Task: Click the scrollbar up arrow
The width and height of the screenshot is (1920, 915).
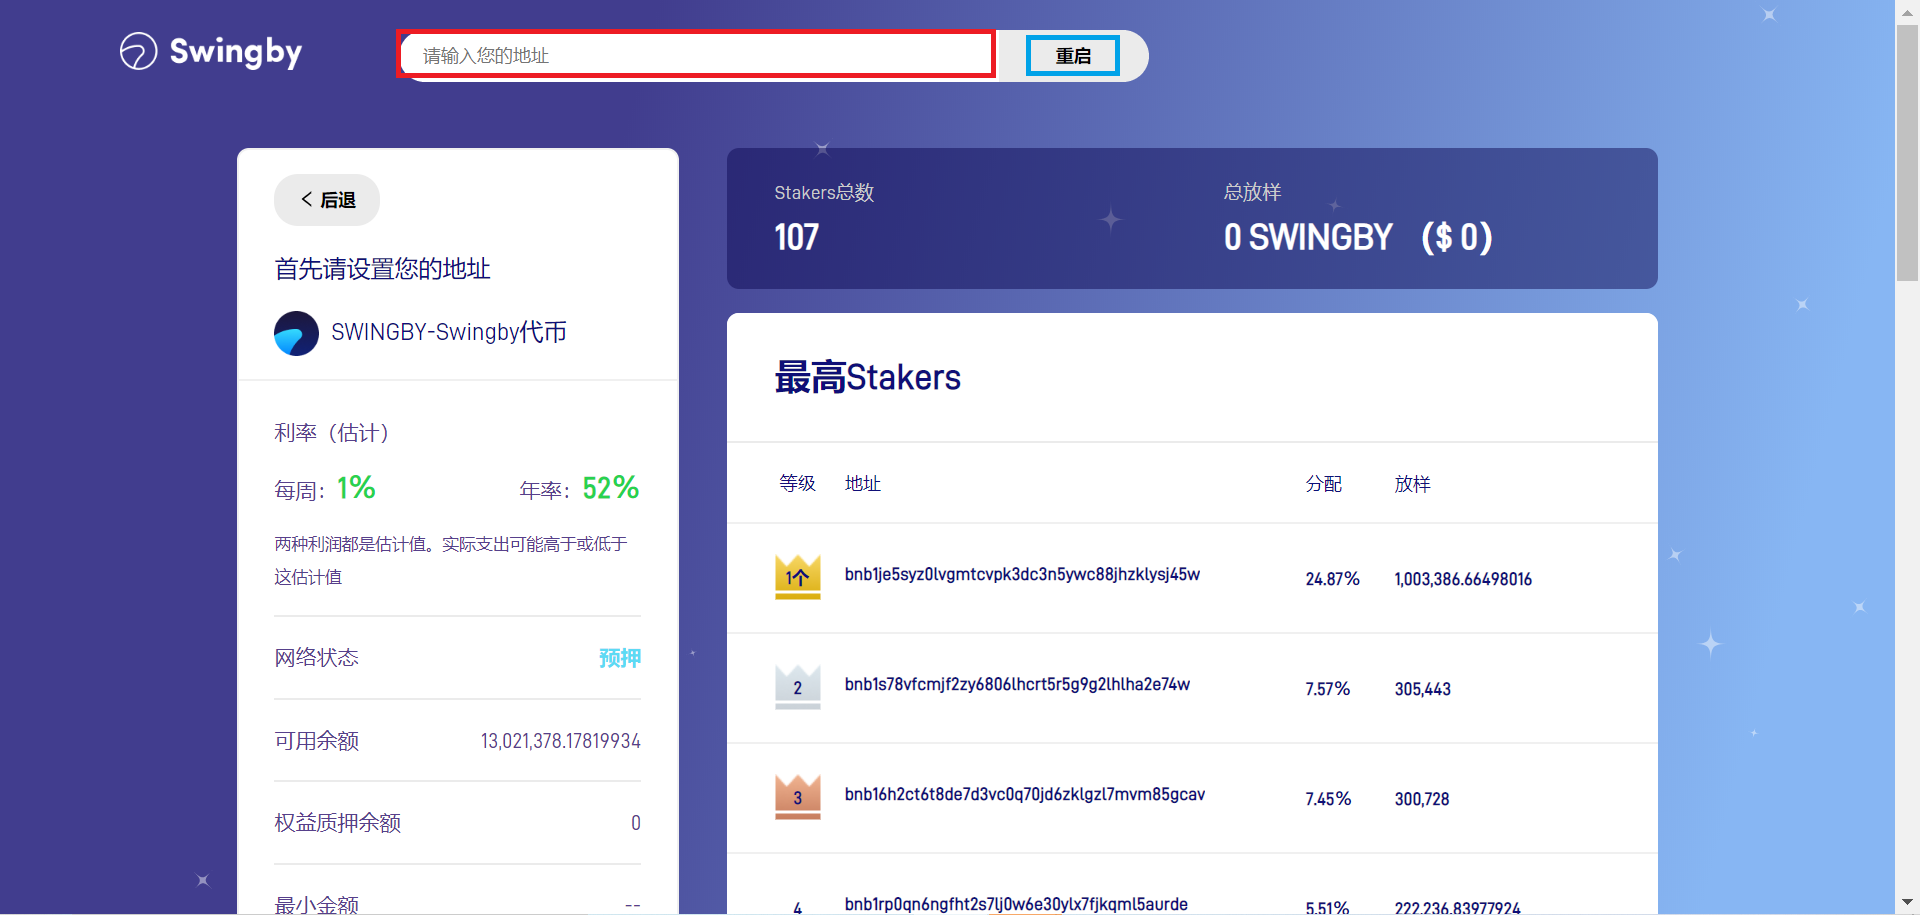Action: click(x=1907, y=11)
